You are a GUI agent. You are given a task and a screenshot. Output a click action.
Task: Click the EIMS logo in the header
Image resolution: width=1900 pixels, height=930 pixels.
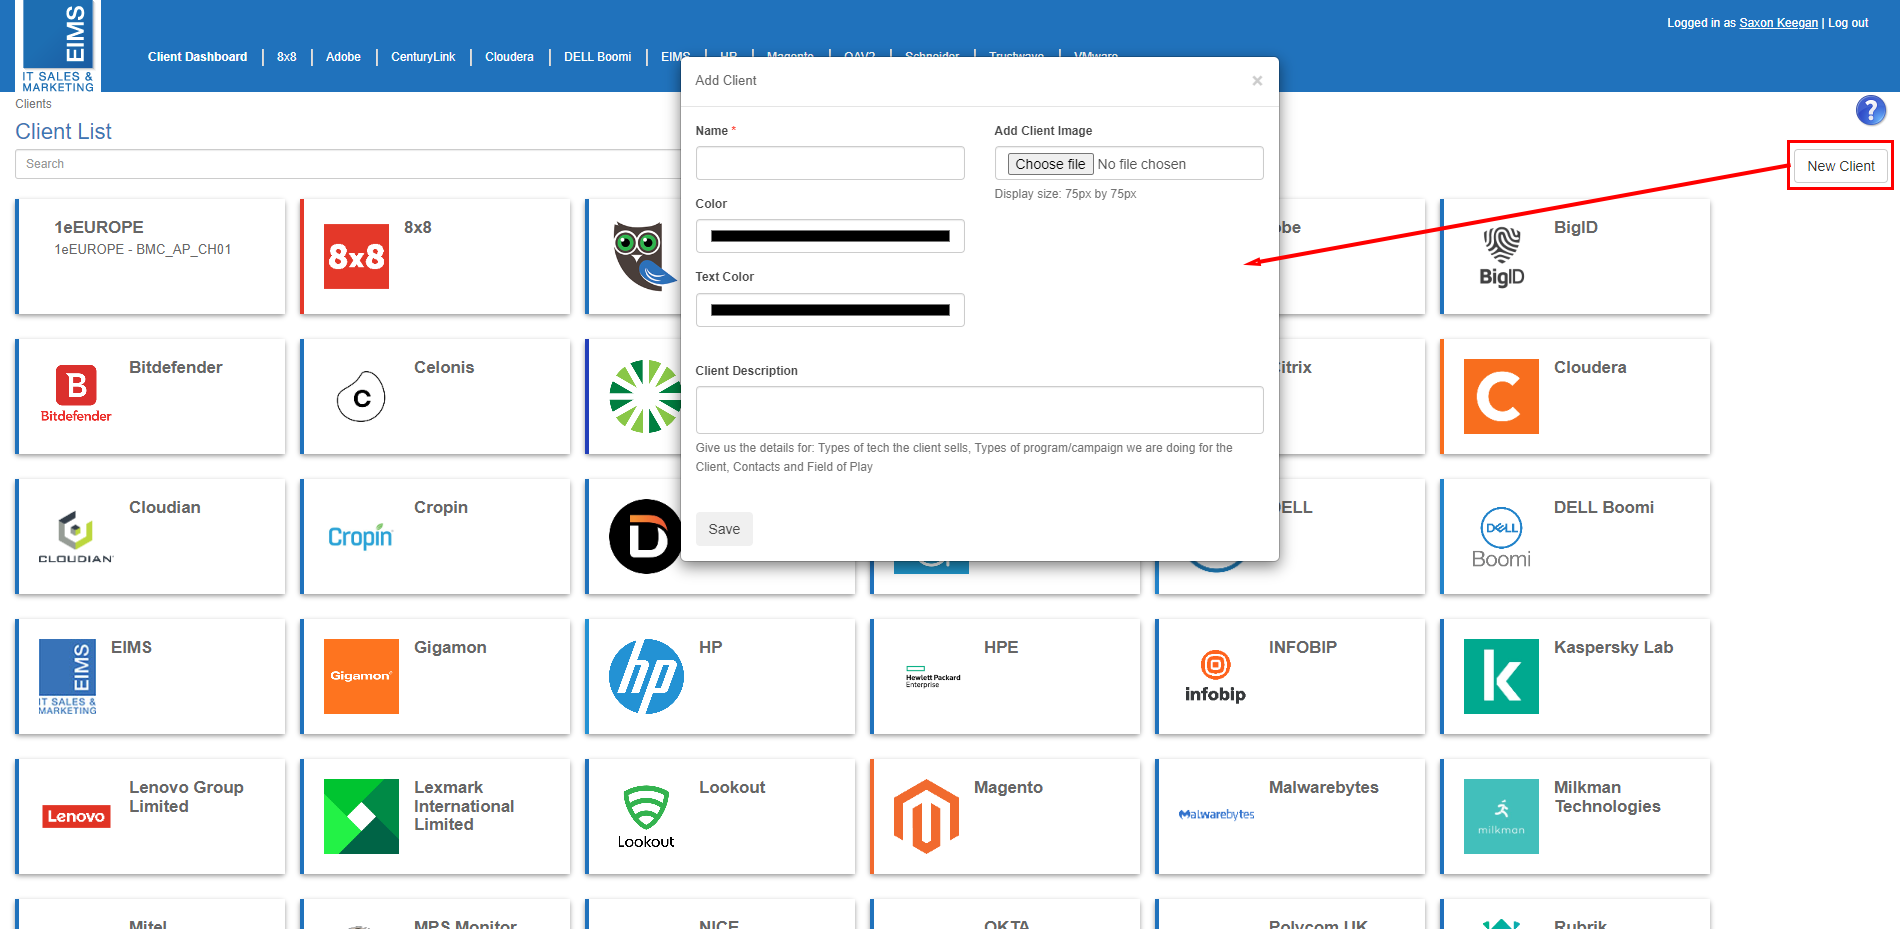pos(58,46)
